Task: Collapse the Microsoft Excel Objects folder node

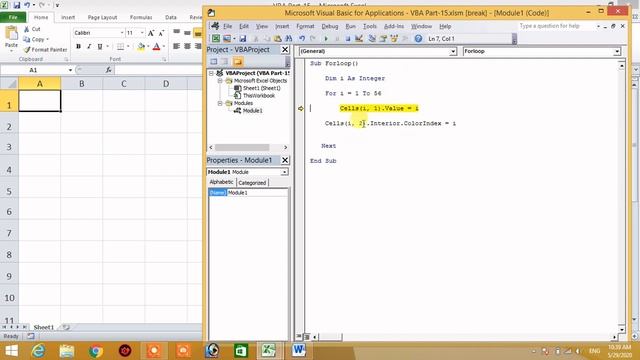Action: pyautogui.click(x=220, y=81)
